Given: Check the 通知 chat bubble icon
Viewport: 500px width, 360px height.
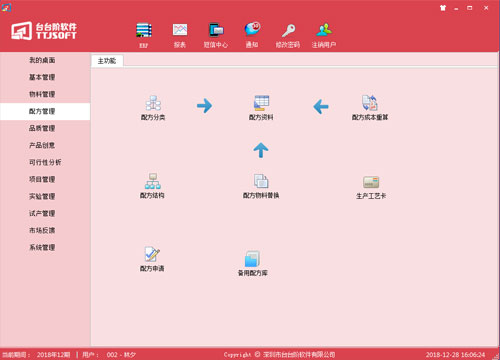Looking at the screenshot, I should 252,29.
